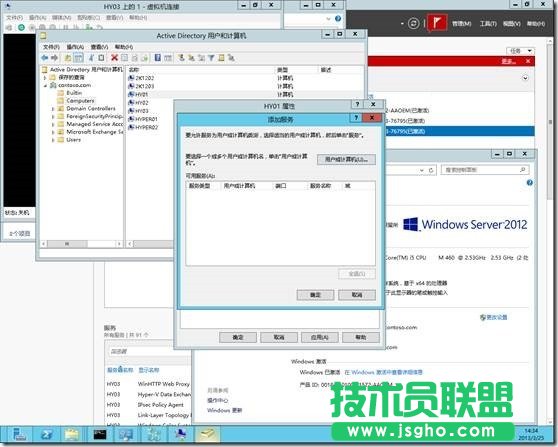Image resolution: width=558 pixels, height=447 pixels.
Task: Select the 2K1202 computer row
Action: click(246, 78)
